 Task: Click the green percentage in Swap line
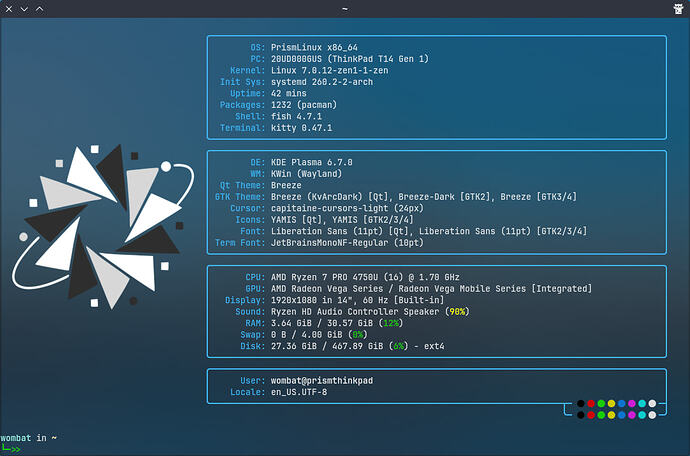coord(358,335)
